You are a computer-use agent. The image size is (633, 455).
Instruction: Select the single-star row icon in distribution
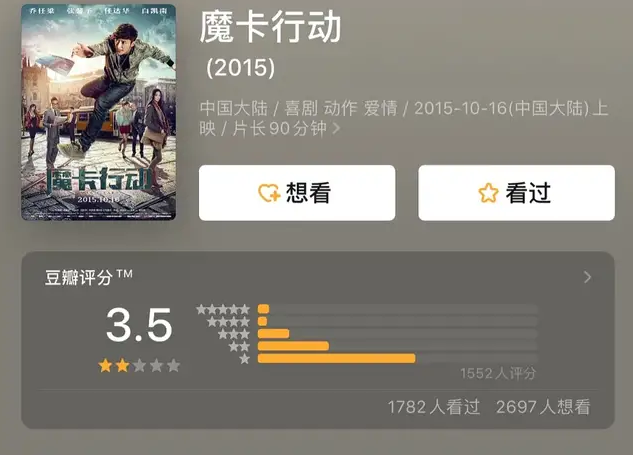(245, 358)
